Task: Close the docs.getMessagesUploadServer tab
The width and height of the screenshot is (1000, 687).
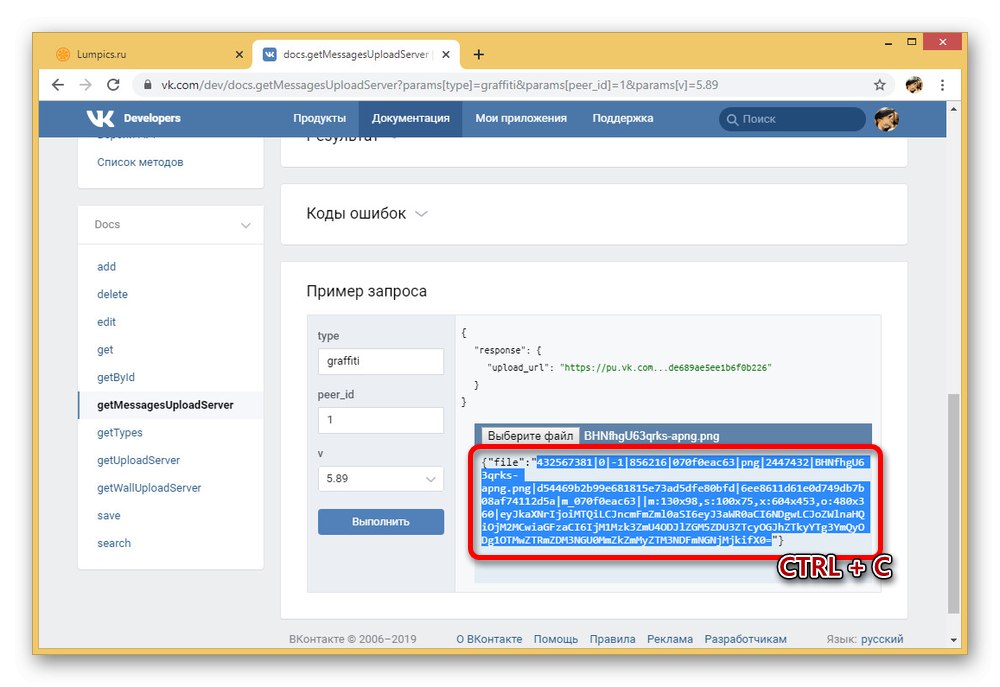Action: click(x=446, y=55)
